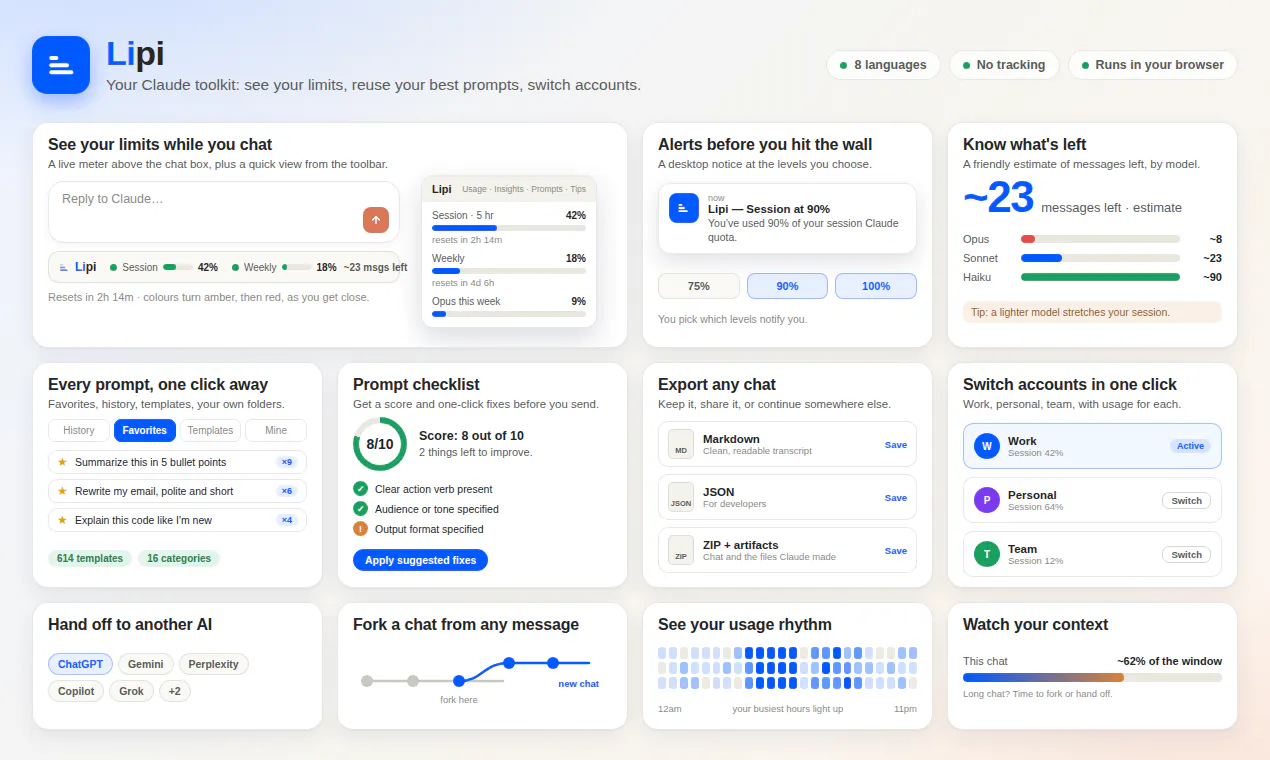Click the No tracking pill

point(1004,65)
